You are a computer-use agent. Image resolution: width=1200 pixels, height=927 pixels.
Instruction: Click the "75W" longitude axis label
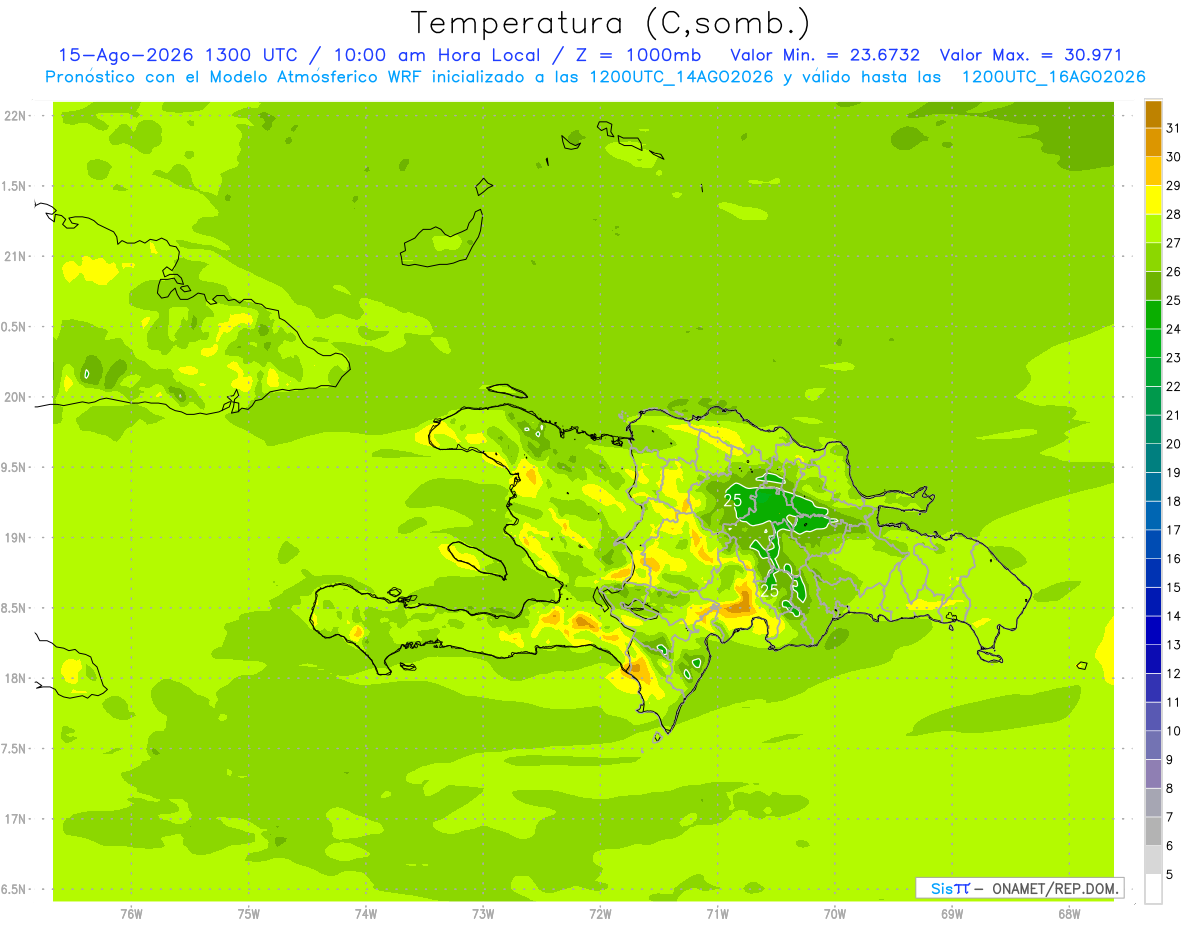point(249,914)
